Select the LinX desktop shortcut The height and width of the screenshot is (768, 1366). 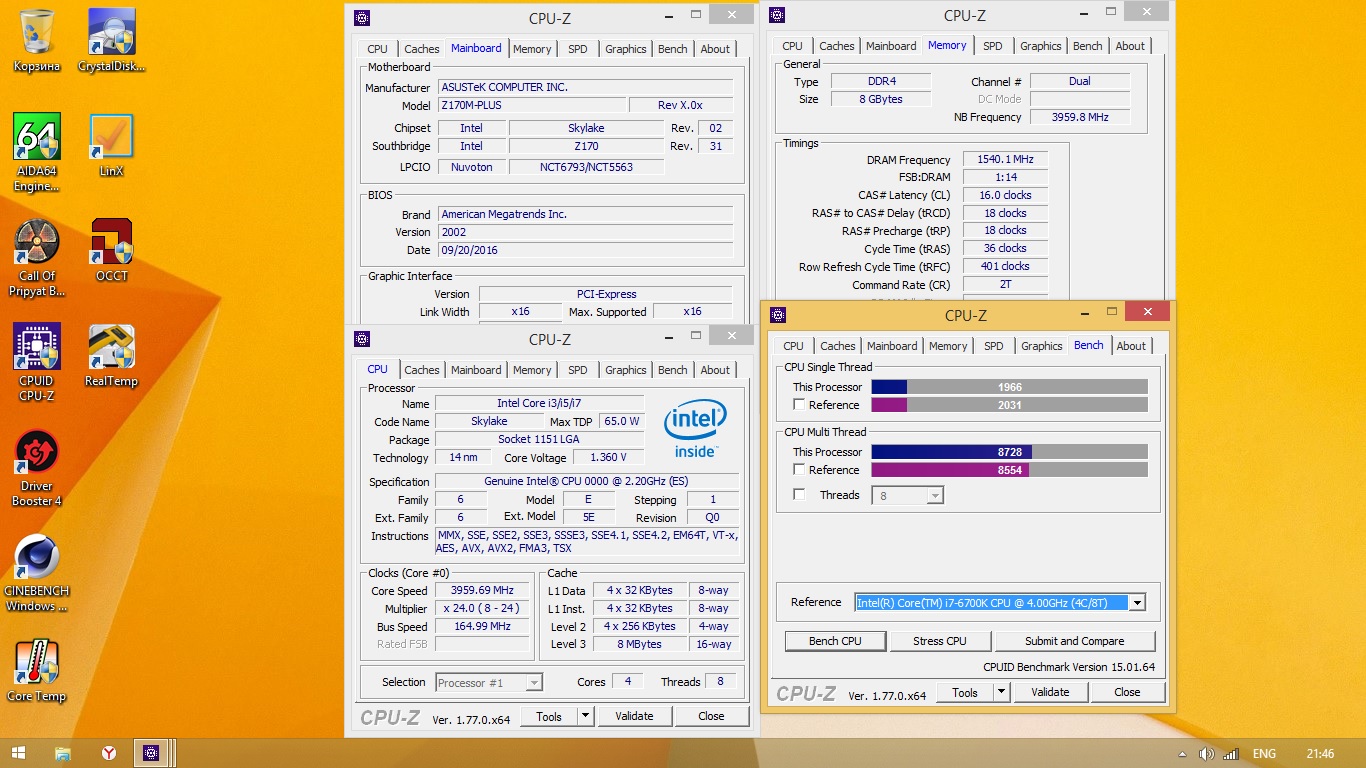coord(112,146)
